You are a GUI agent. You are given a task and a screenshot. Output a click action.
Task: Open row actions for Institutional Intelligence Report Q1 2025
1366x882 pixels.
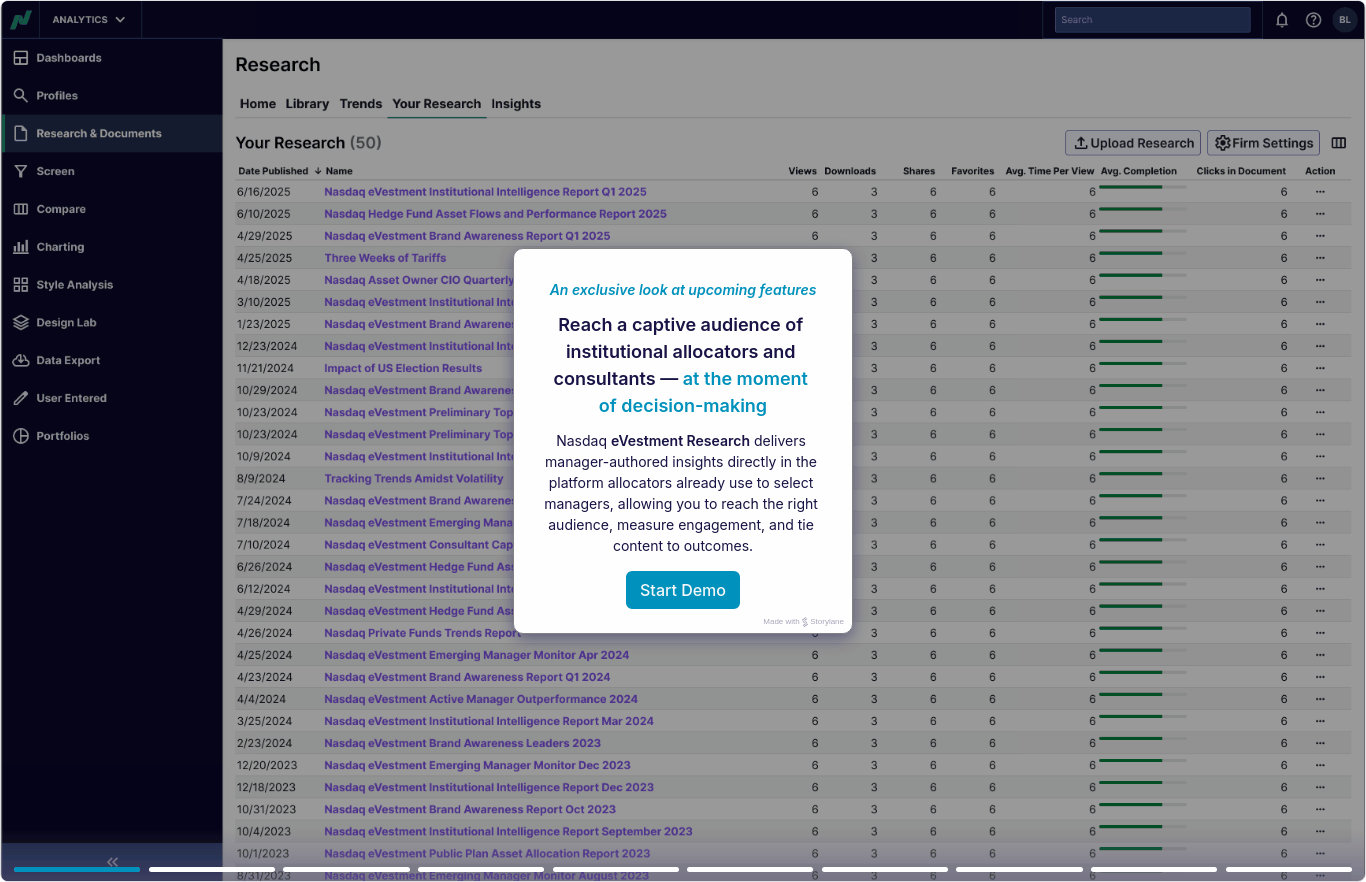1320,192
